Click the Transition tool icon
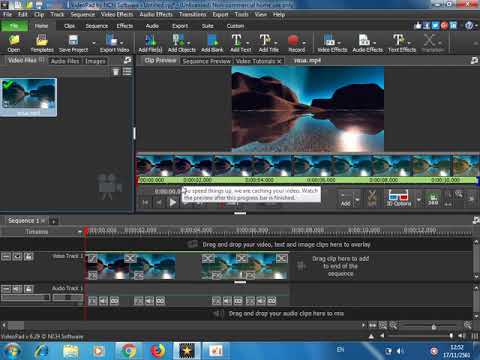The width and height of the screenshot is (480, 360). (430, 40)
